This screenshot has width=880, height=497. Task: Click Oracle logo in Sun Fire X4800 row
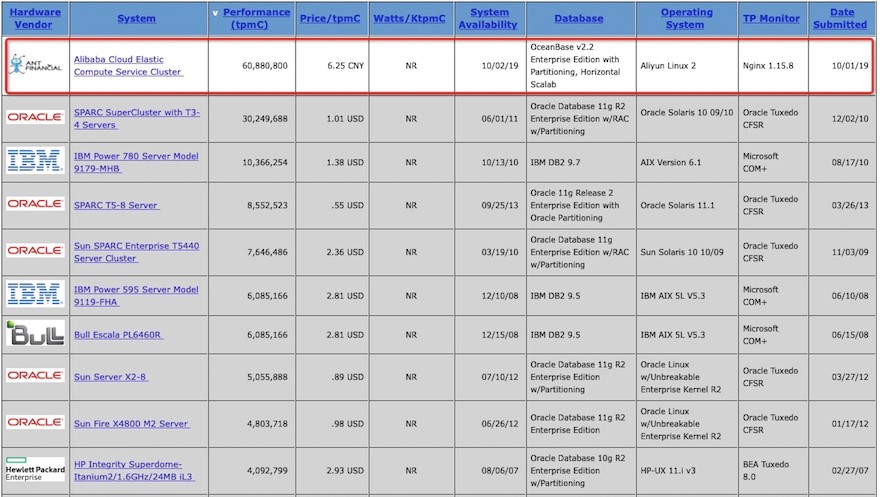click(x=35, y=422)
